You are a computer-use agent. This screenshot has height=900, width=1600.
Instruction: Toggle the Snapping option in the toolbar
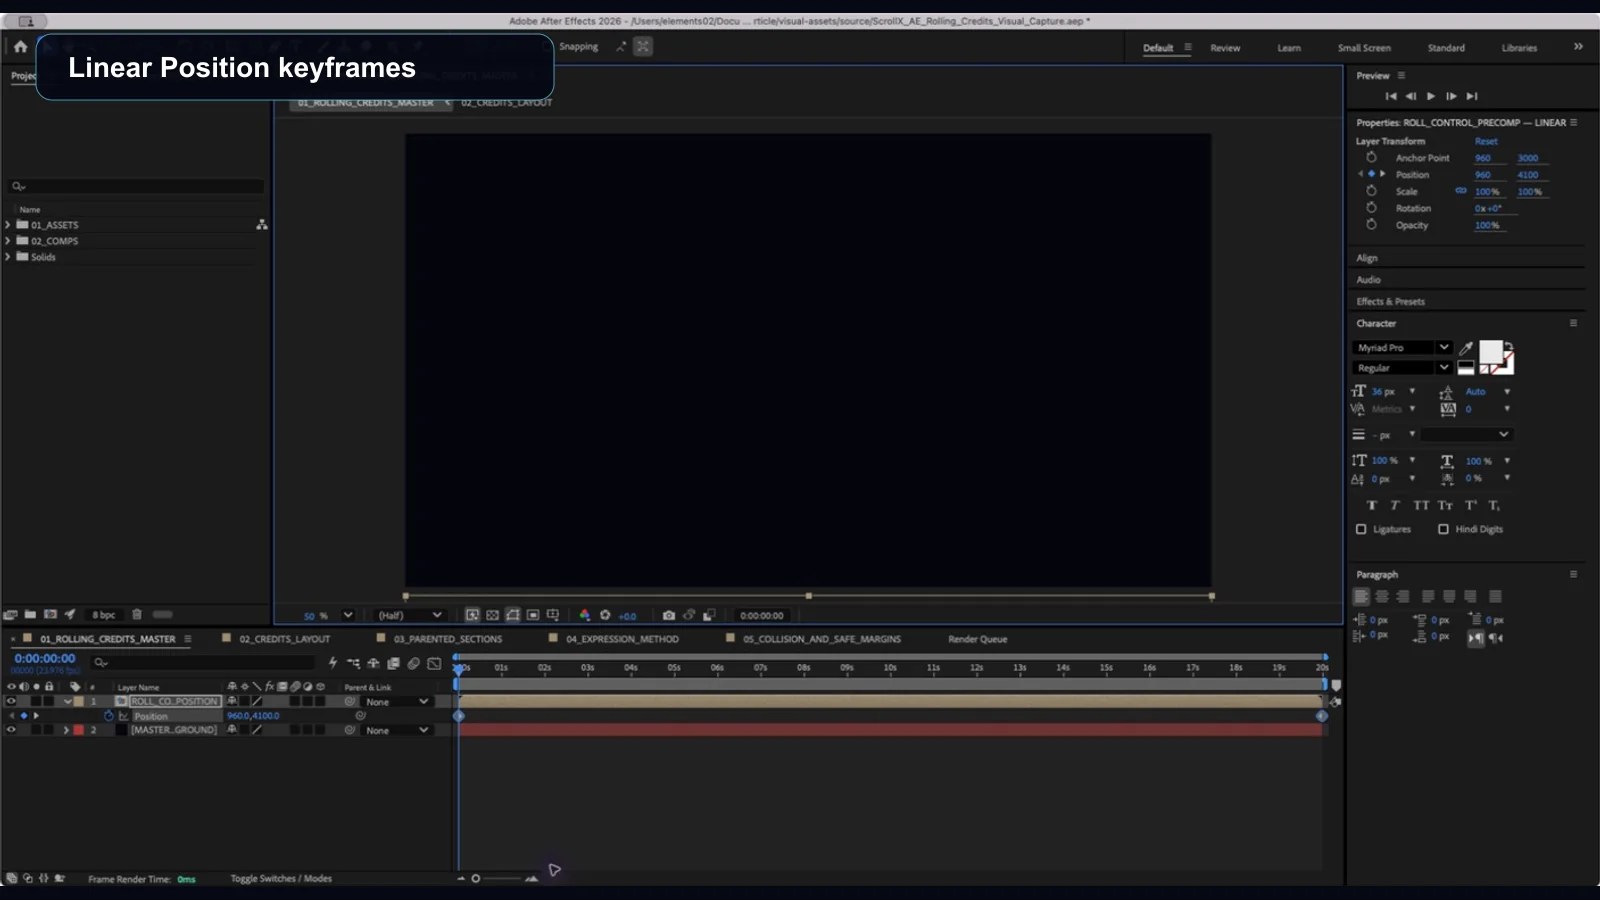coord(578,47)
